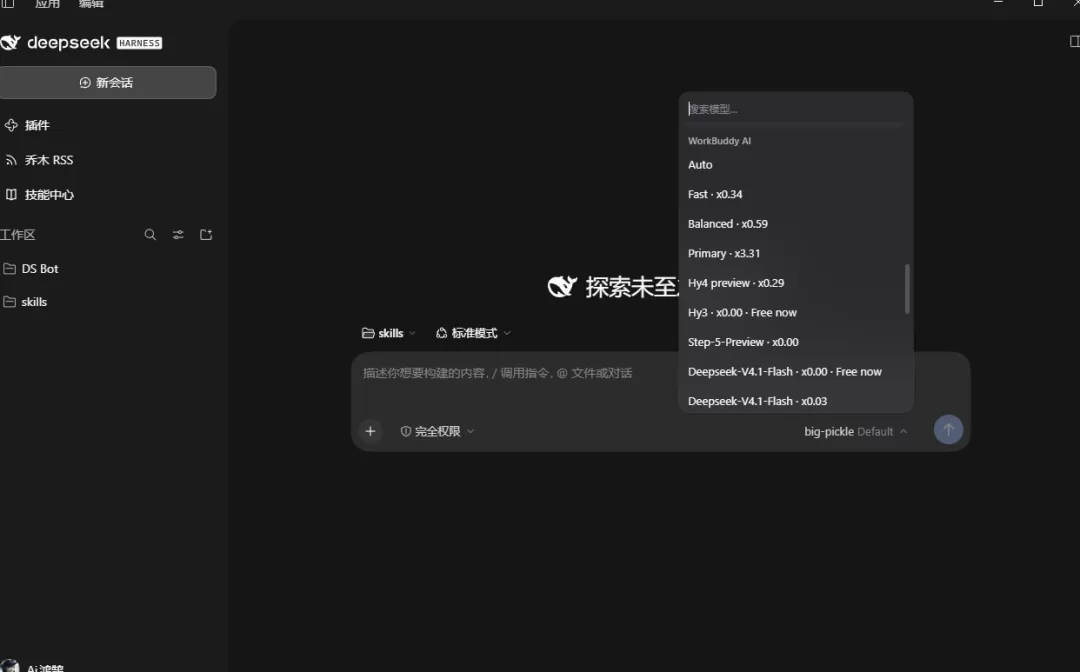The image size is (1080, 672).
Task: Toggle the right side panel icon
Action: [x=1074, y=41]
